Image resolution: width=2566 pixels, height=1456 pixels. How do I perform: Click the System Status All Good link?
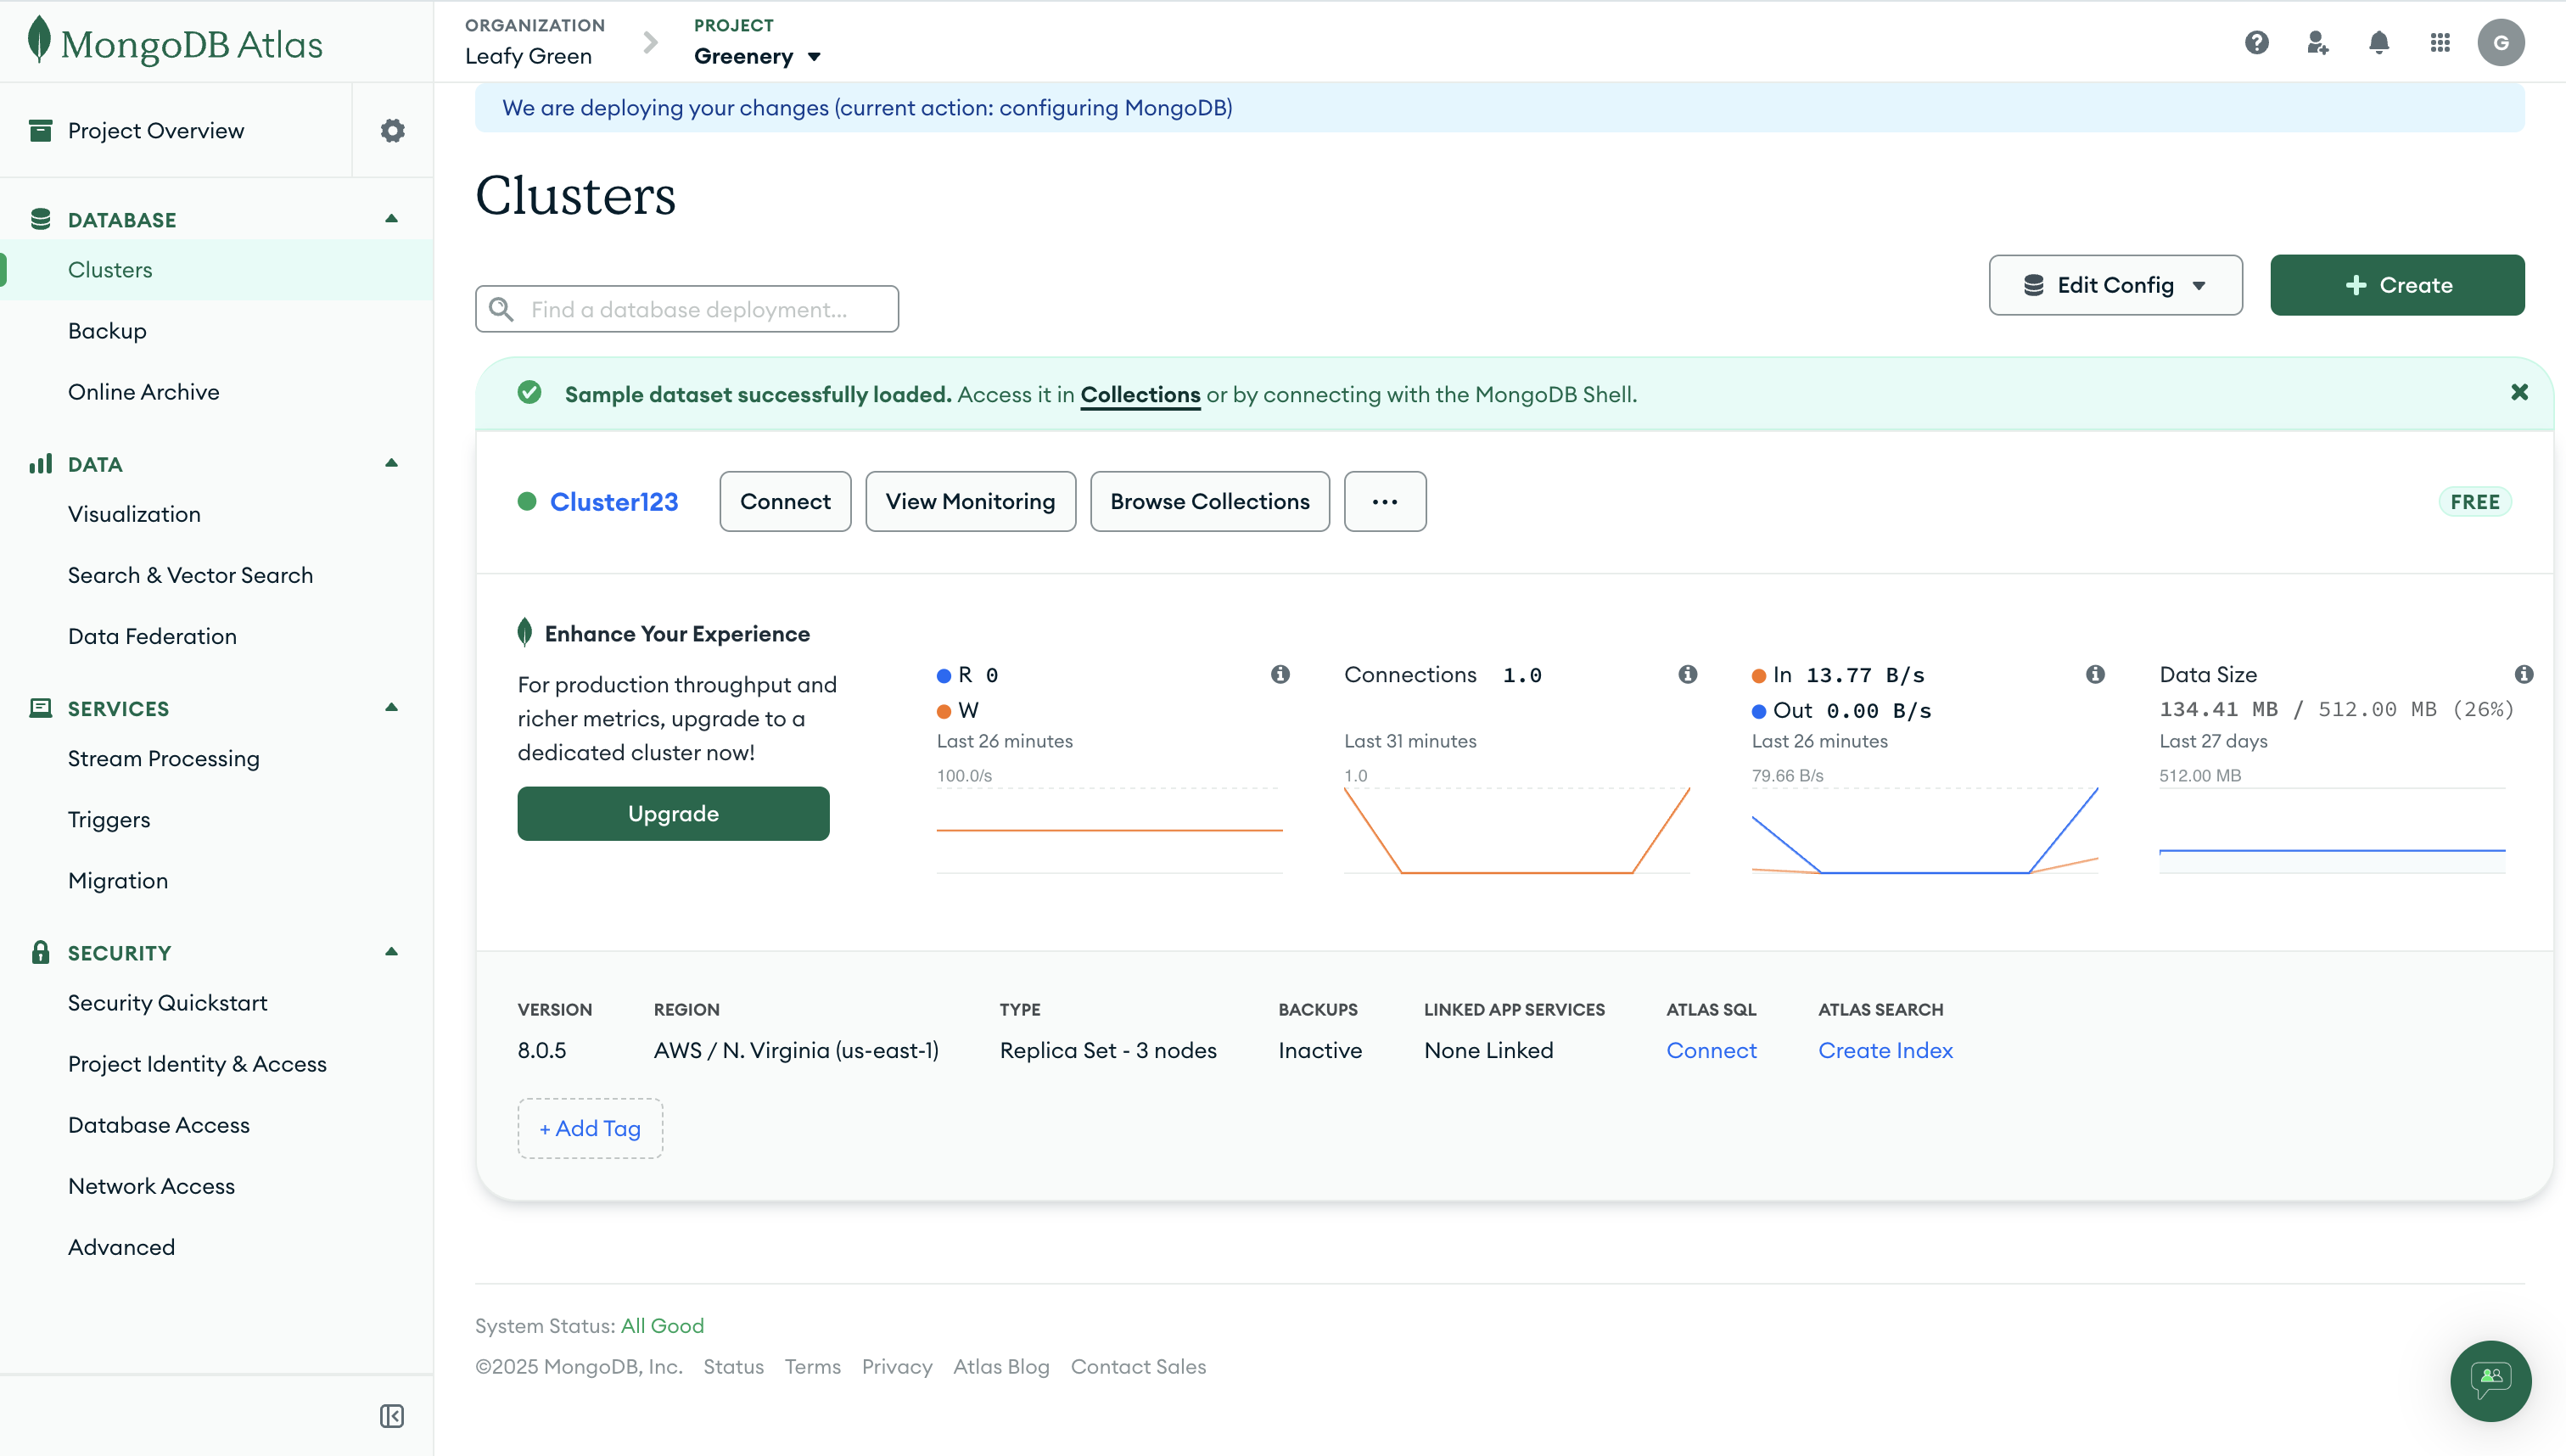point(662,1325)
